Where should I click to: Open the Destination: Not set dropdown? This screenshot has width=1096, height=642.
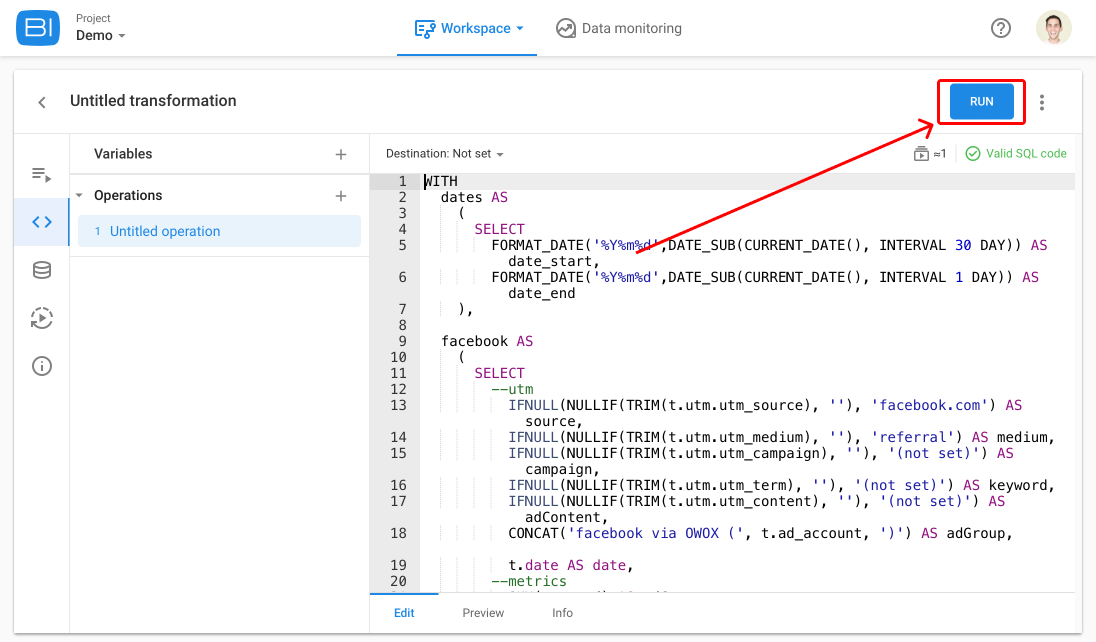tap(445, 154)
